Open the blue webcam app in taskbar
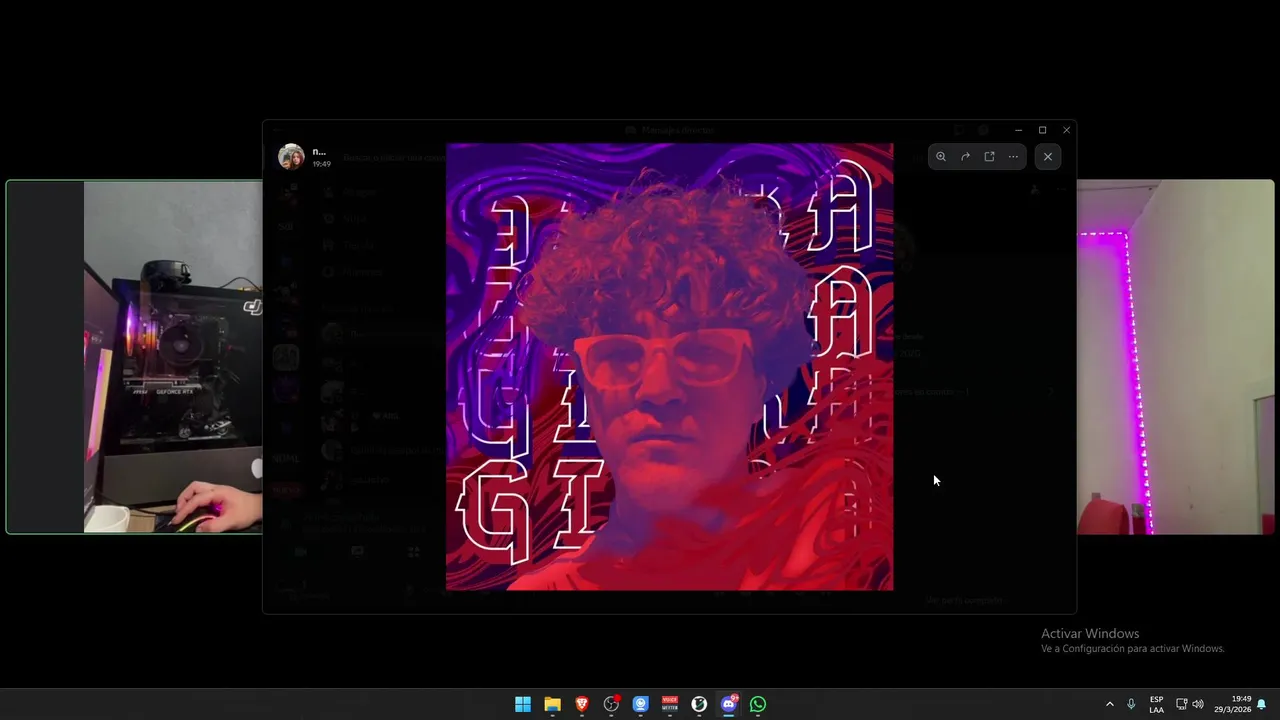Viewport: 1280px width, 720px height. click(641, 704)
